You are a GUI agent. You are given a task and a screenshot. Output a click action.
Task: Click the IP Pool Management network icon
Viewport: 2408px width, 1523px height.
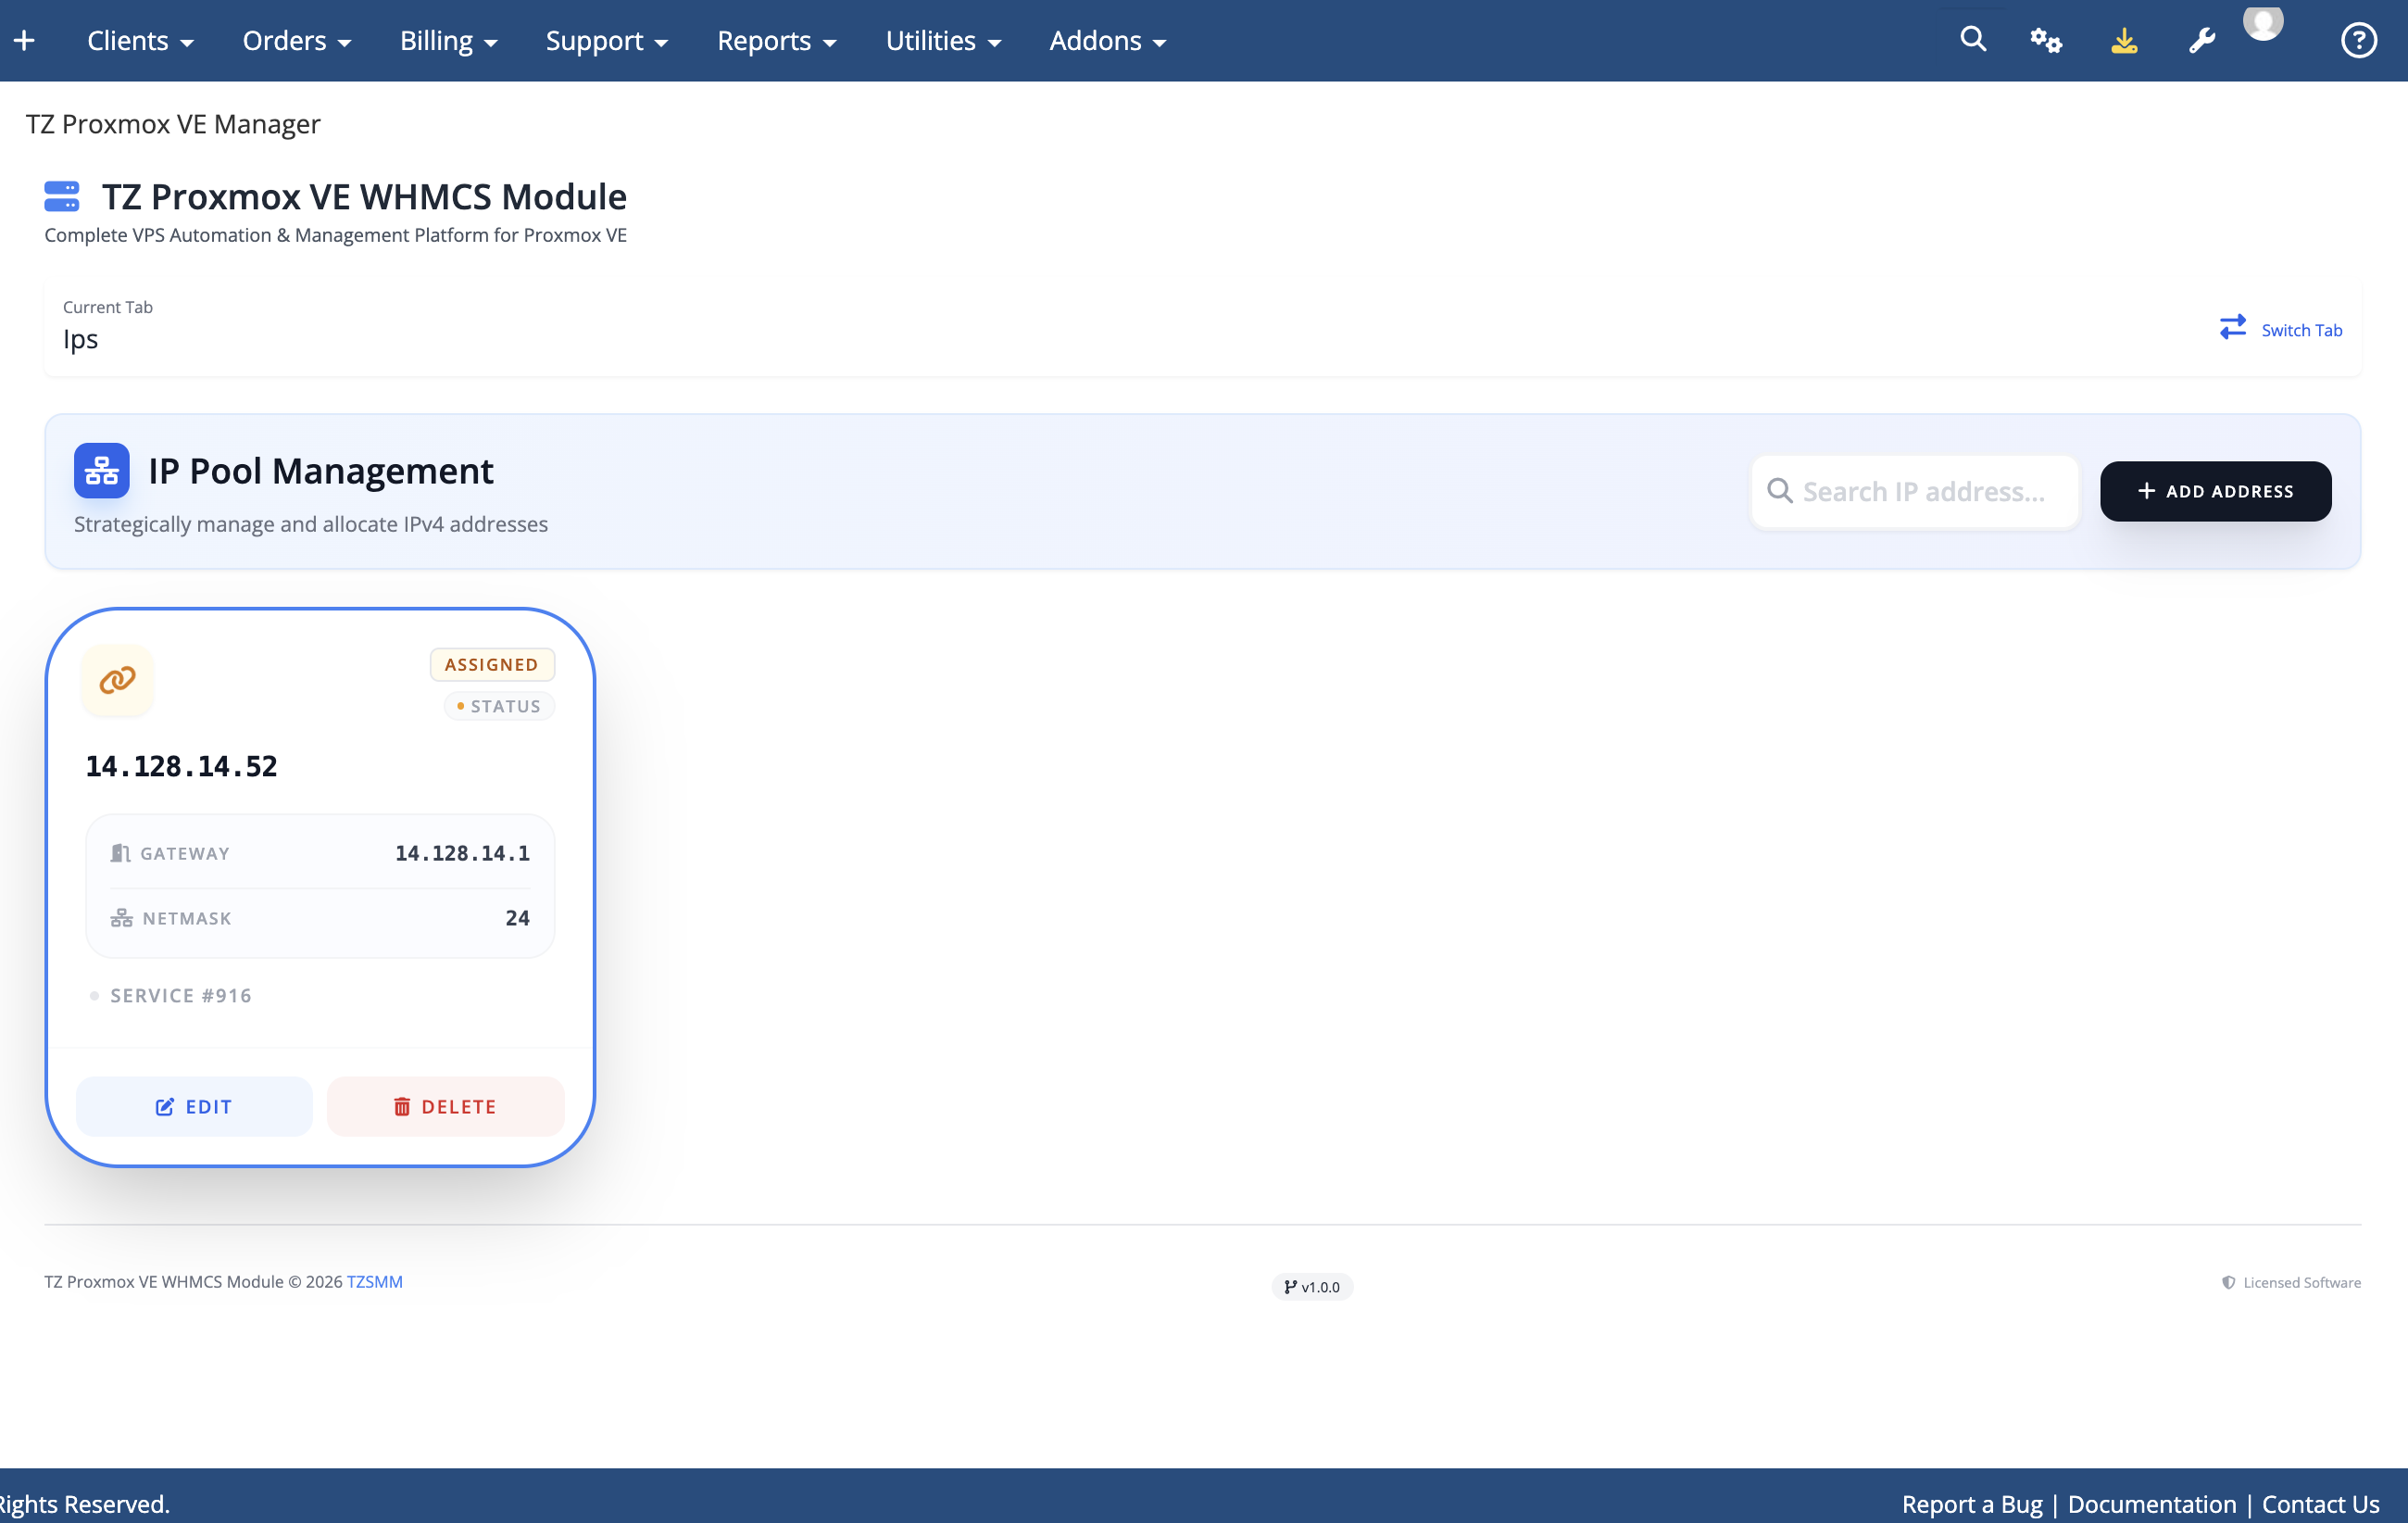tap(100, 470)
